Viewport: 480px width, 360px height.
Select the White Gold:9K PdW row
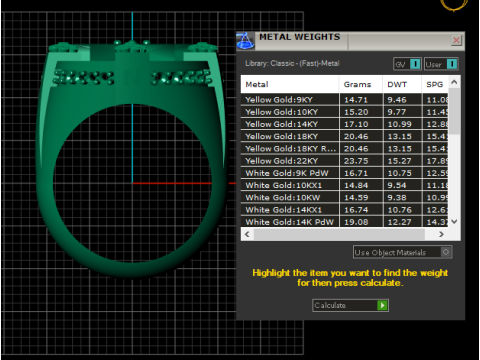(344, 173)
